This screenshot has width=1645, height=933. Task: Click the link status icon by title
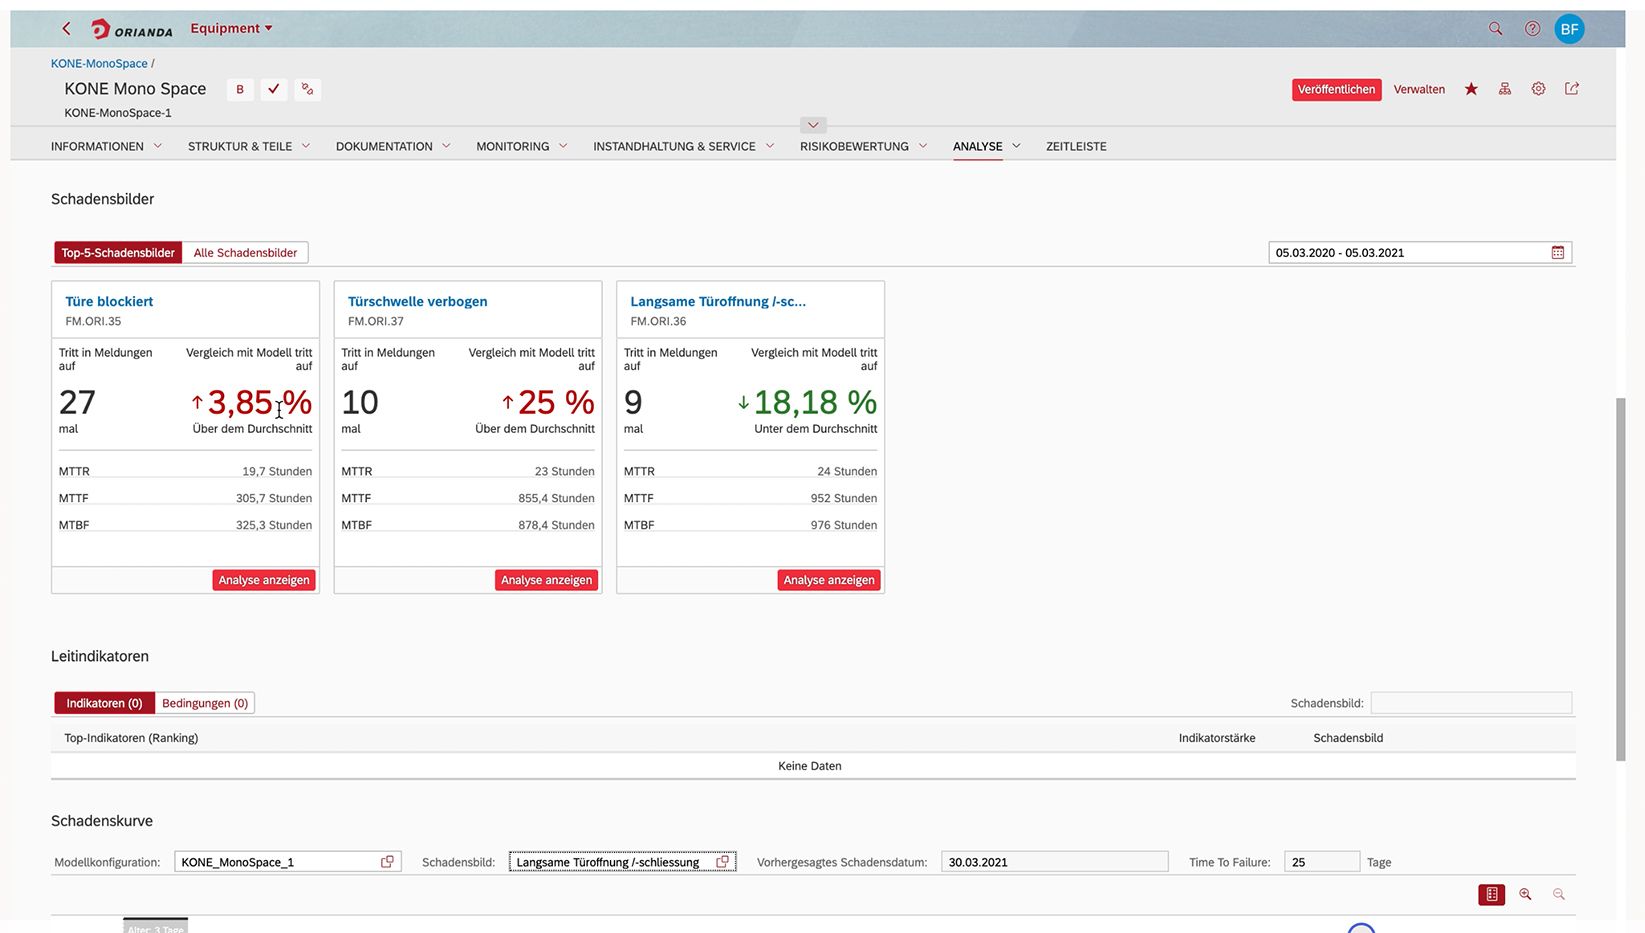[x=307, y=89]
